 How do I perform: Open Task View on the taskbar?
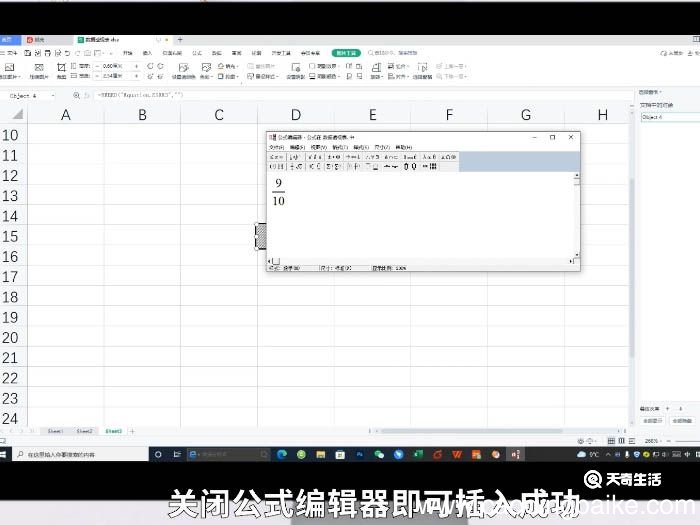[x=177, y=454]
